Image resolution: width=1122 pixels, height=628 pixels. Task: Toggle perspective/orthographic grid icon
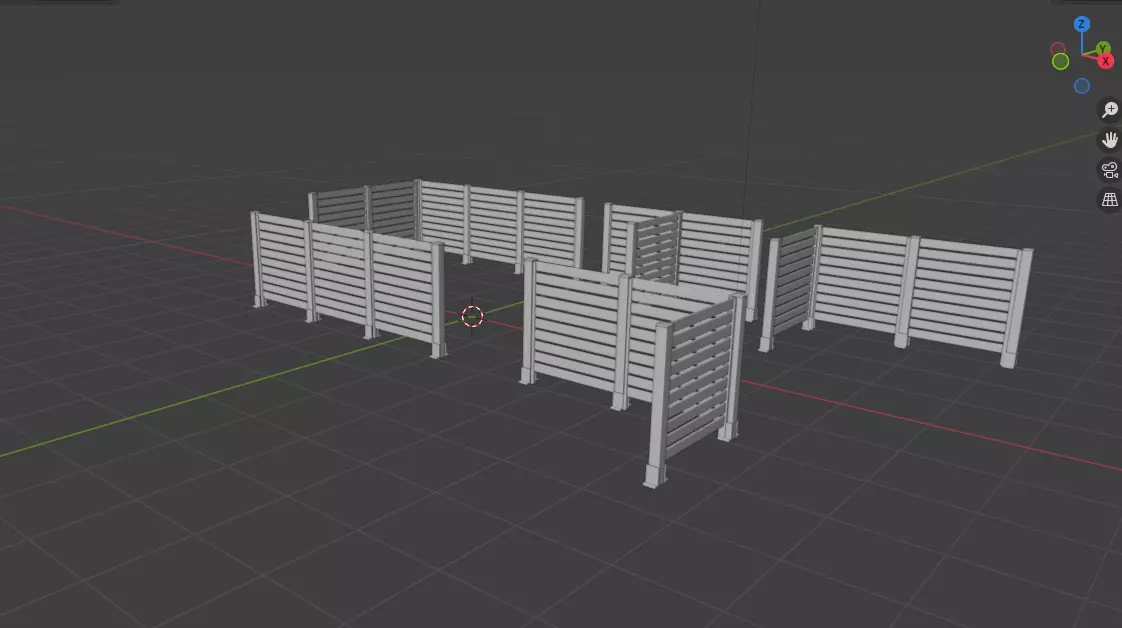click(1110, 200)
